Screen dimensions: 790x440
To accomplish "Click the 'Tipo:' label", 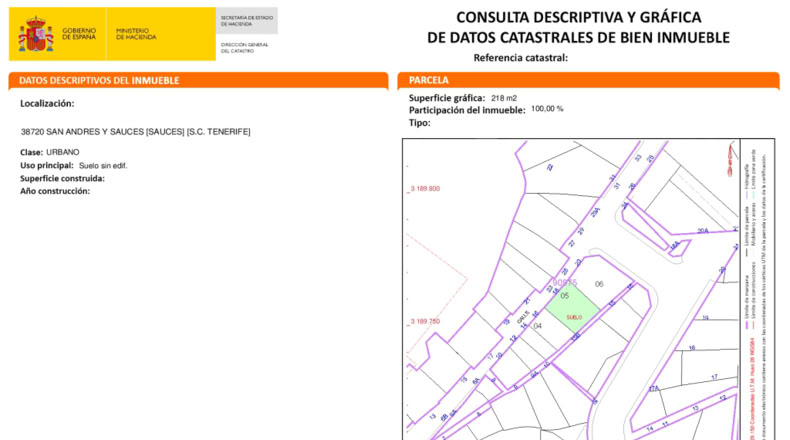I will tap(420, 123).
